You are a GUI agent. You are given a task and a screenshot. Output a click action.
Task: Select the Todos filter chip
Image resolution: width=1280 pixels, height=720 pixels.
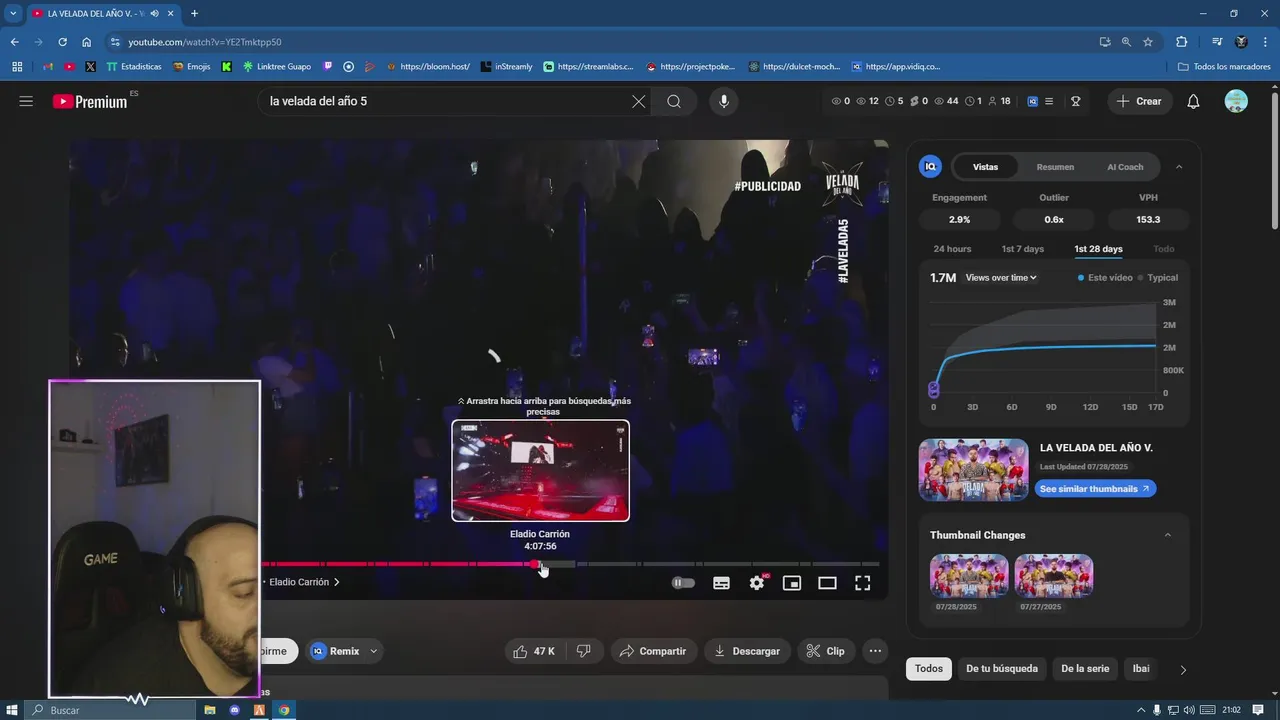[x=929, y=669]
